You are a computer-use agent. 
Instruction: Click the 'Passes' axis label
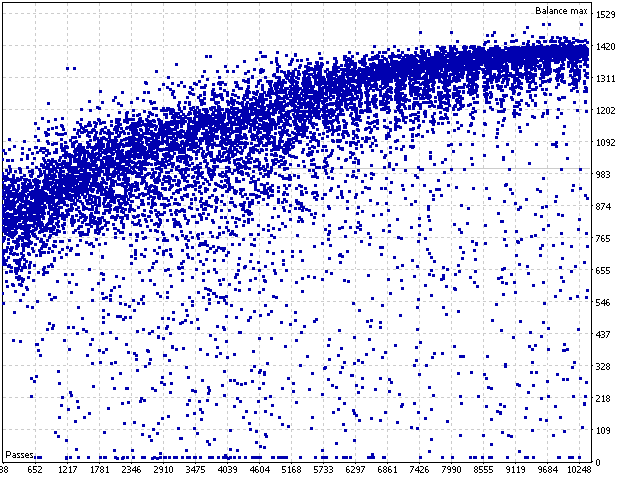point(19,455)
